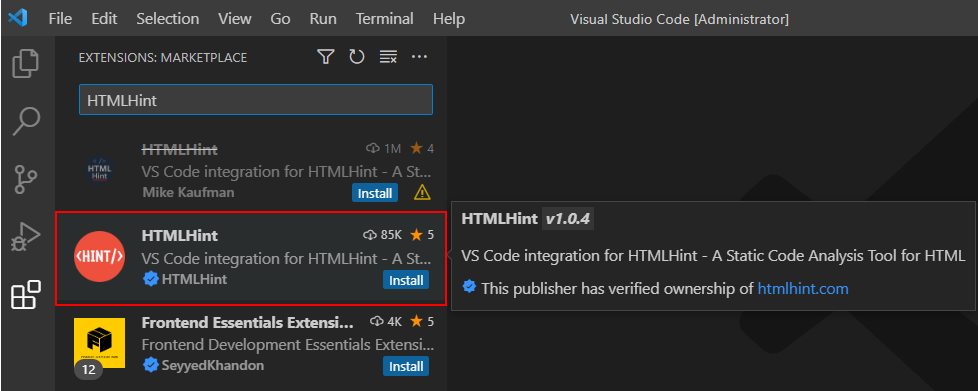Open the Search view in activity bar
Screen dimensions: 978x391
tap(26, 122)
